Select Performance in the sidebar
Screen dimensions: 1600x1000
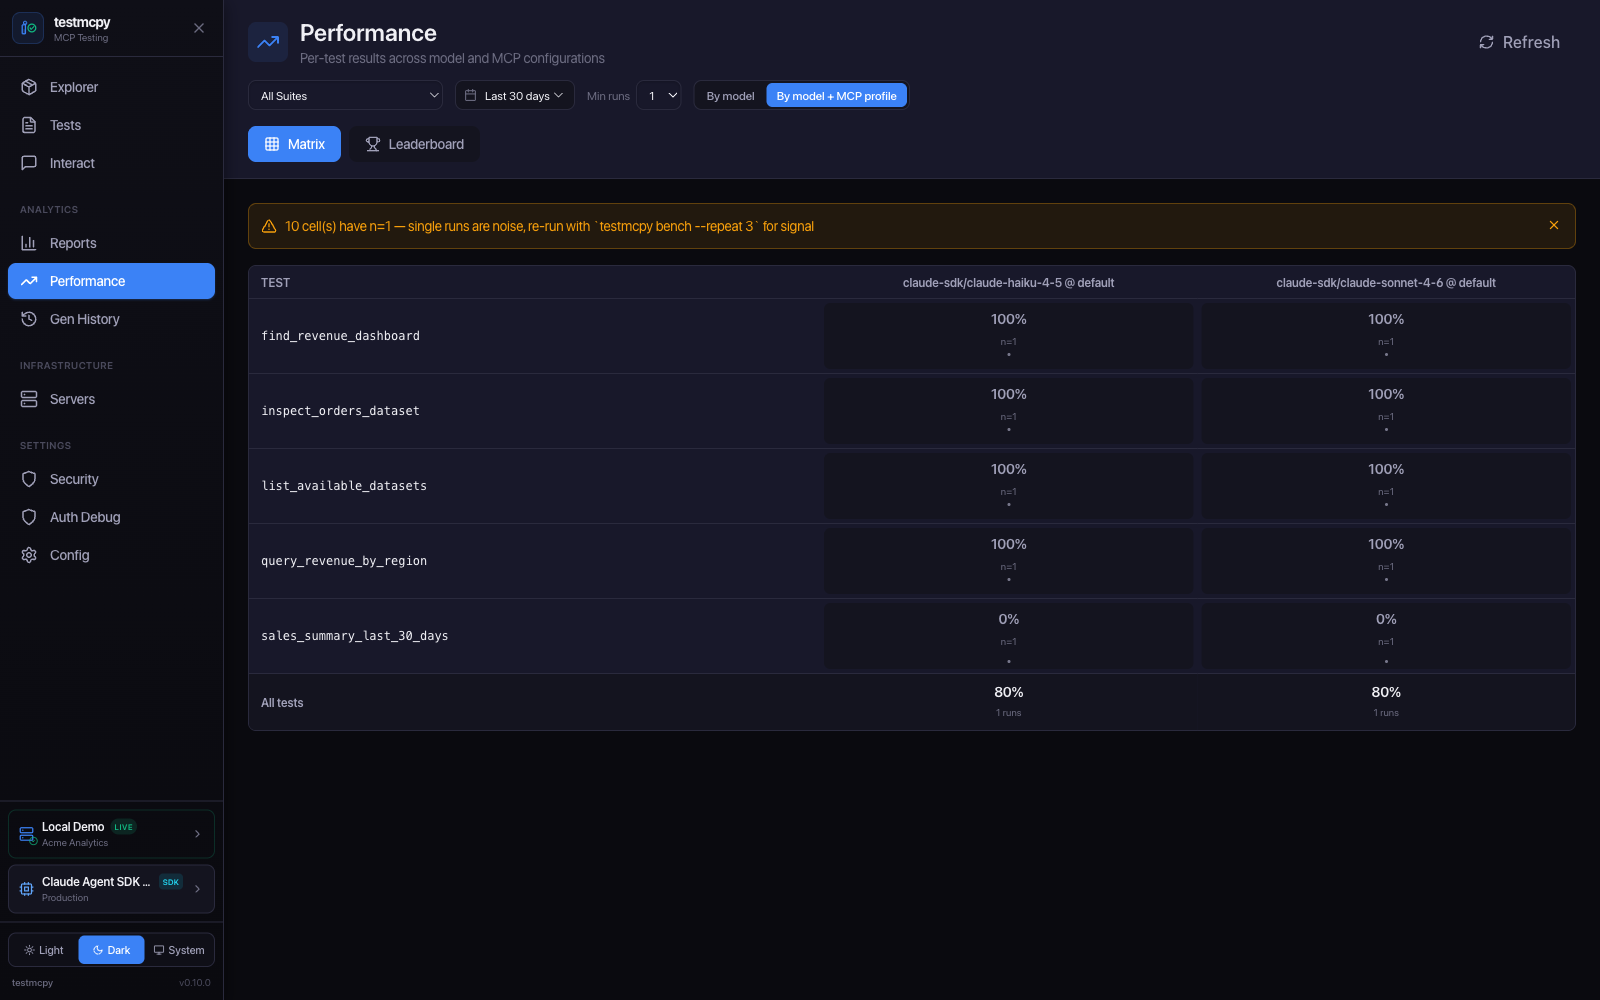click(111, 281)
